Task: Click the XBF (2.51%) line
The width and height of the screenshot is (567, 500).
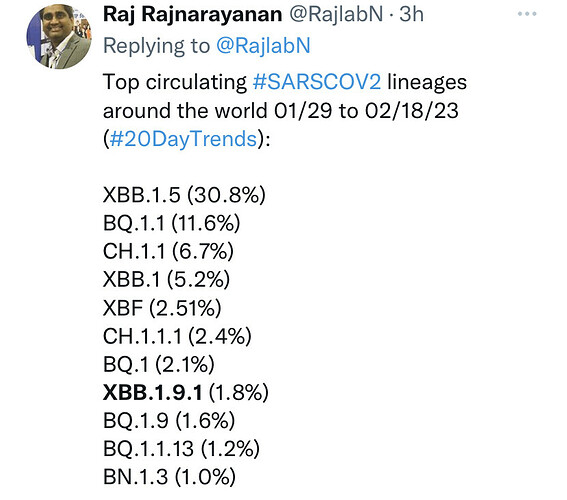Action: (162, 308)
